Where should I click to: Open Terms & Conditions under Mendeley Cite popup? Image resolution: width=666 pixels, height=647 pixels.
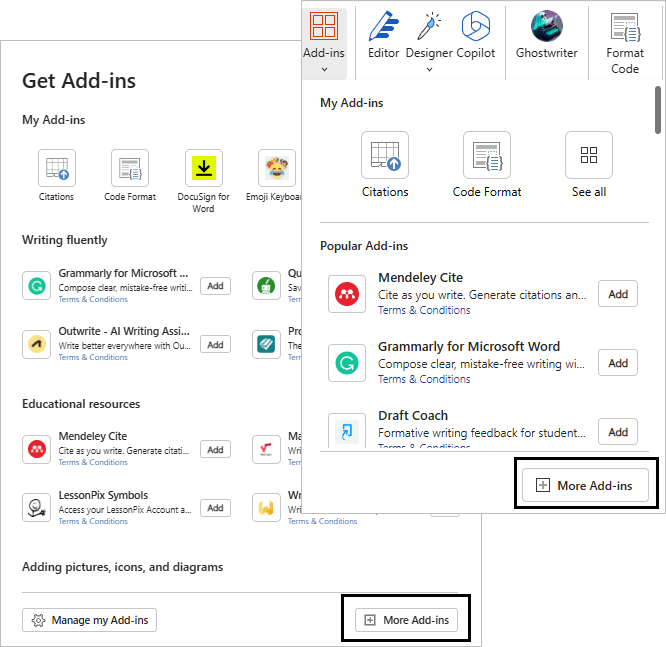(424, 311)
